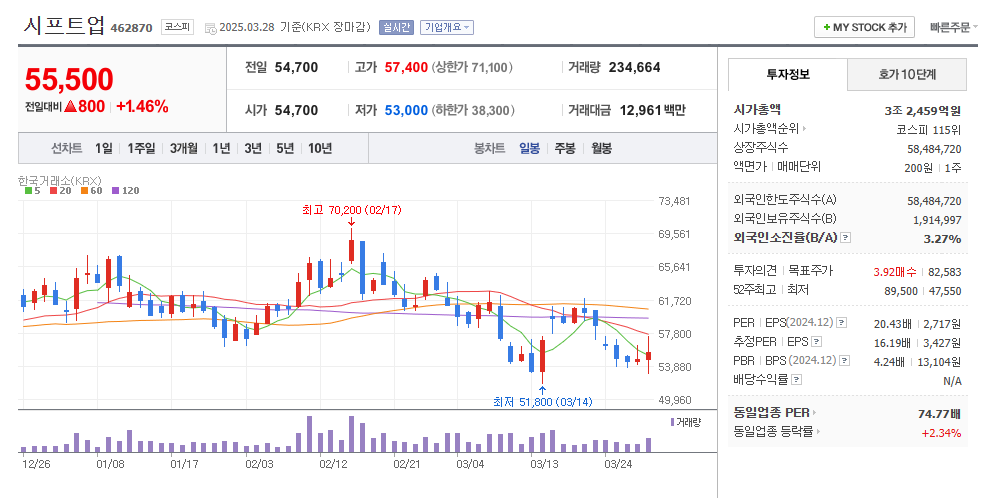This screenshot has height=498, width=993.
Task: Open the 동일업종 등락률 link
Action: 773,431
